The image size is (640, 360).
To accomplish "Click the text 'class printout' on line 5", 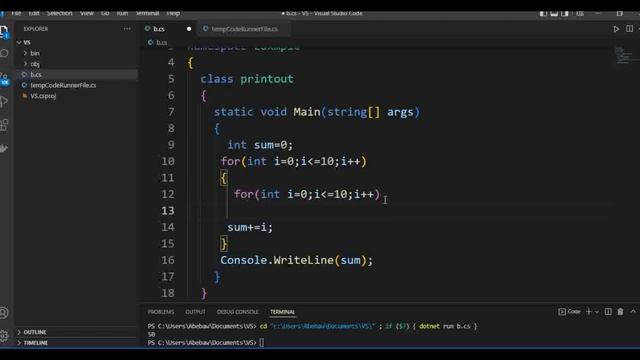I will point(247,79).
